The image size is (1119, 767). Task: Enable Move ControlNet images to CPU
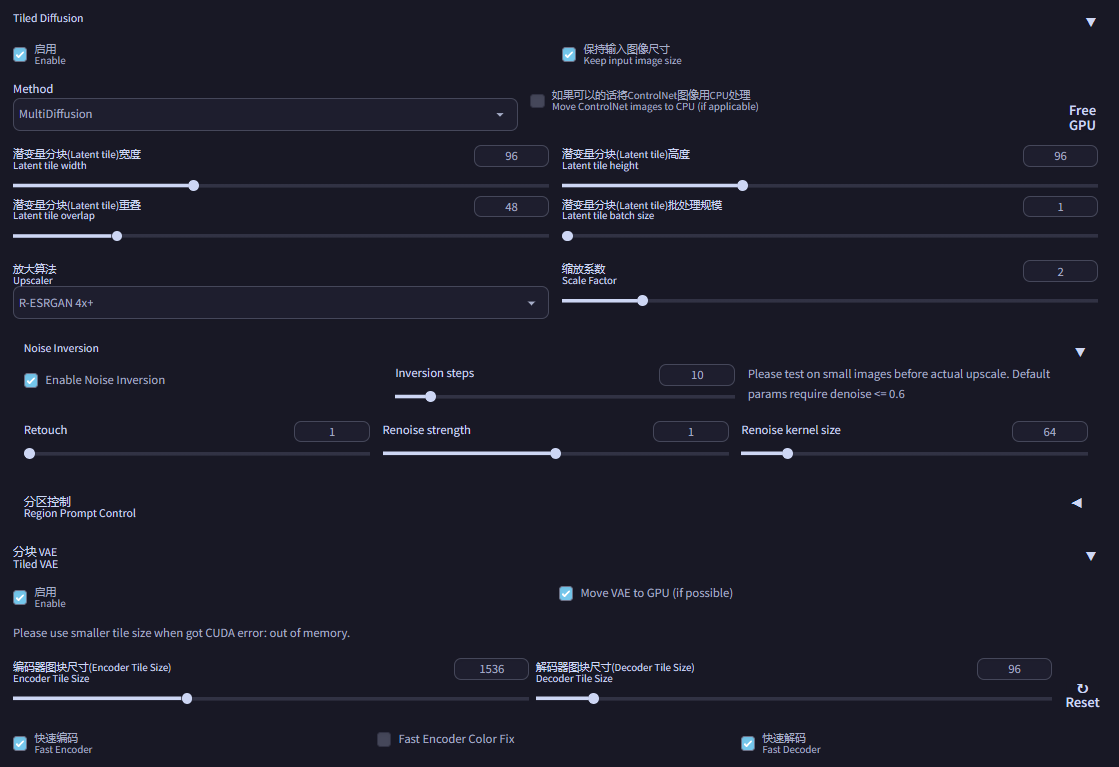point(537,100)
